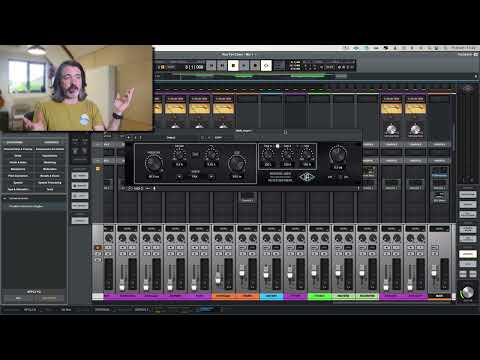The width and height of the screenshot is (480, 360).
Task: Click the Stop button in the transport
Action: (233, 66)
